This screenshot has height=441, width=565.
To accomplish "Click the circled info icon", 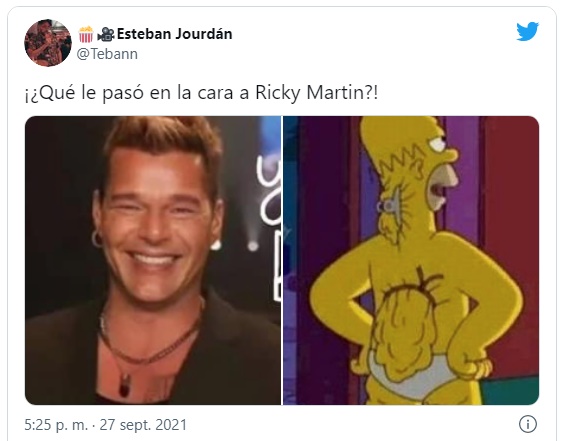I will pos(528,424).
